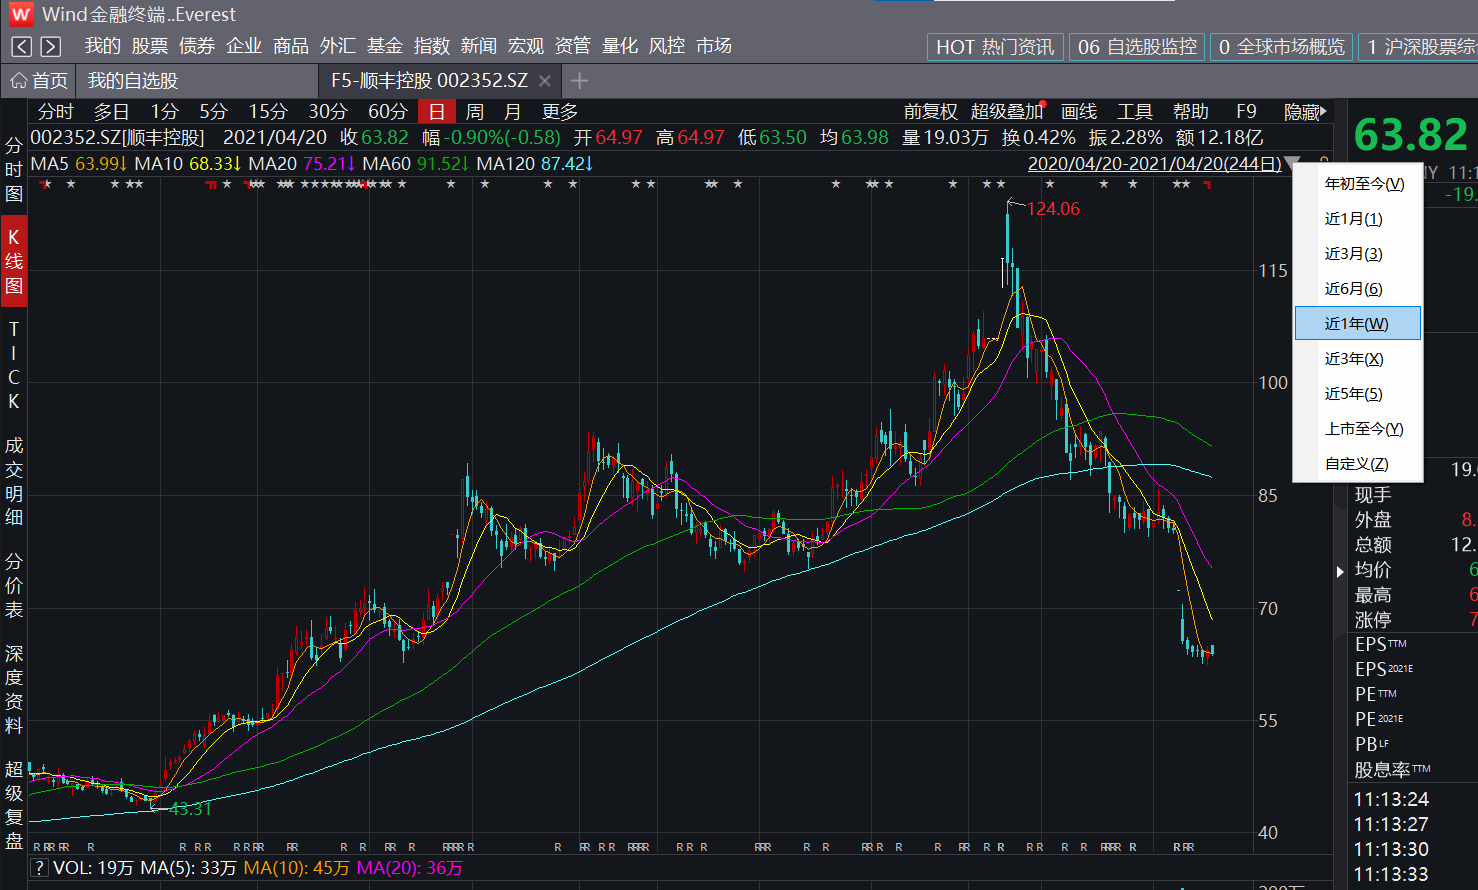
Task: Open the 我的 menu
Action: pyautogui.click(x=102, y=46)
